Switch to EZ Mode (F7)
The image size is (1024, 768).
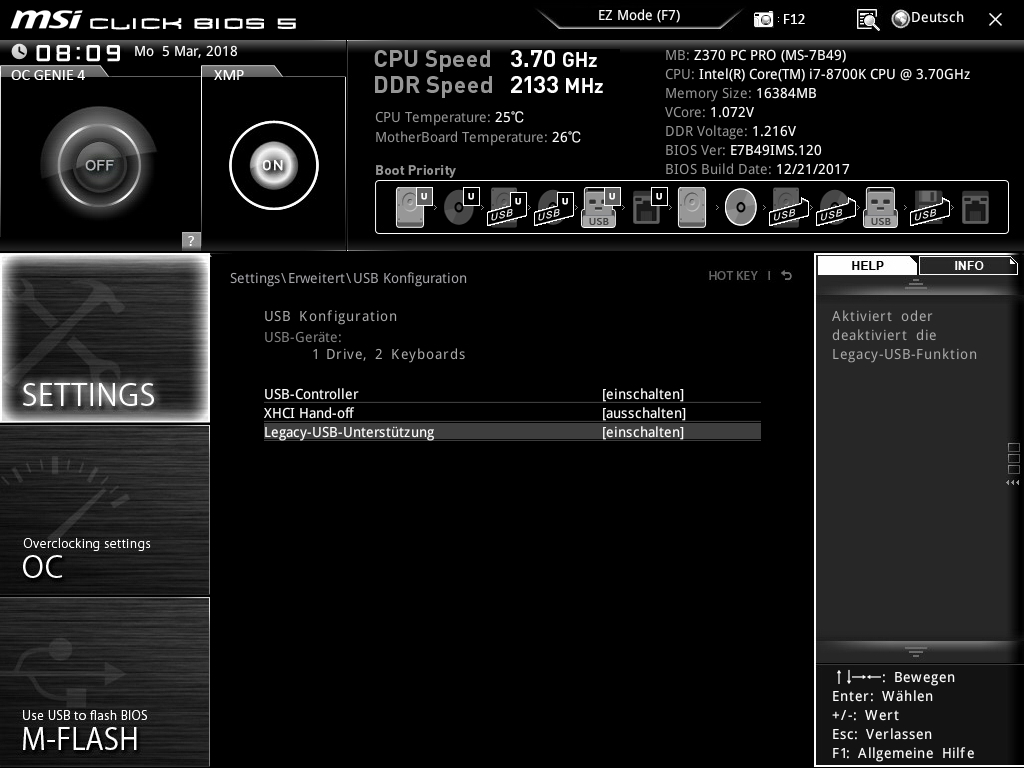[x=639, y=16]
